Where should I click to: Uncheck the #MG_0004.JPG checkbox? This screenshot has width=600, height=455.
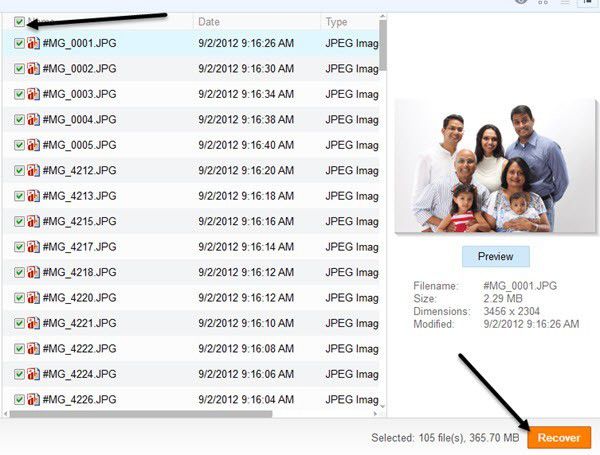click(x=19, y=120)
